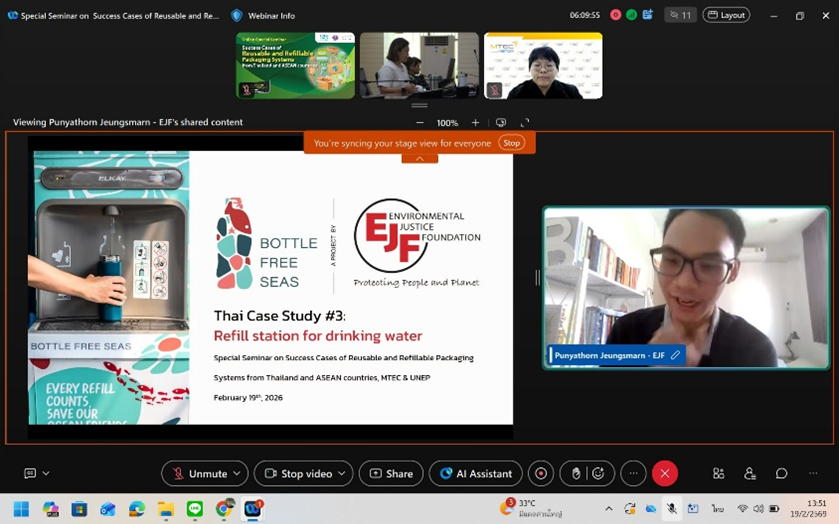Click the record meeting icon
The height and width of the screenshot is (524, 839).
click(541, 474)
